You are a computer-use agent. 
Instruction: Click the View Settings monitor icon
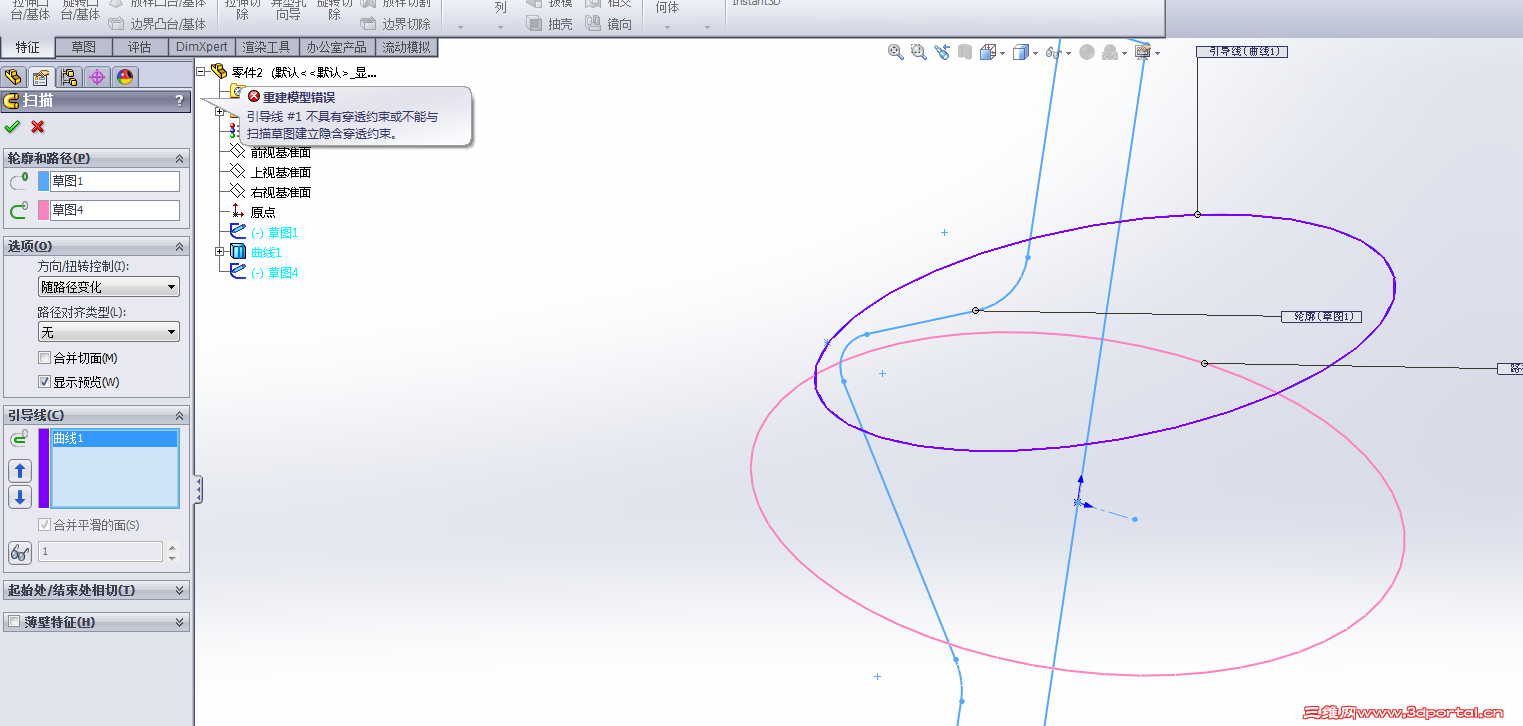(1143, 52)
